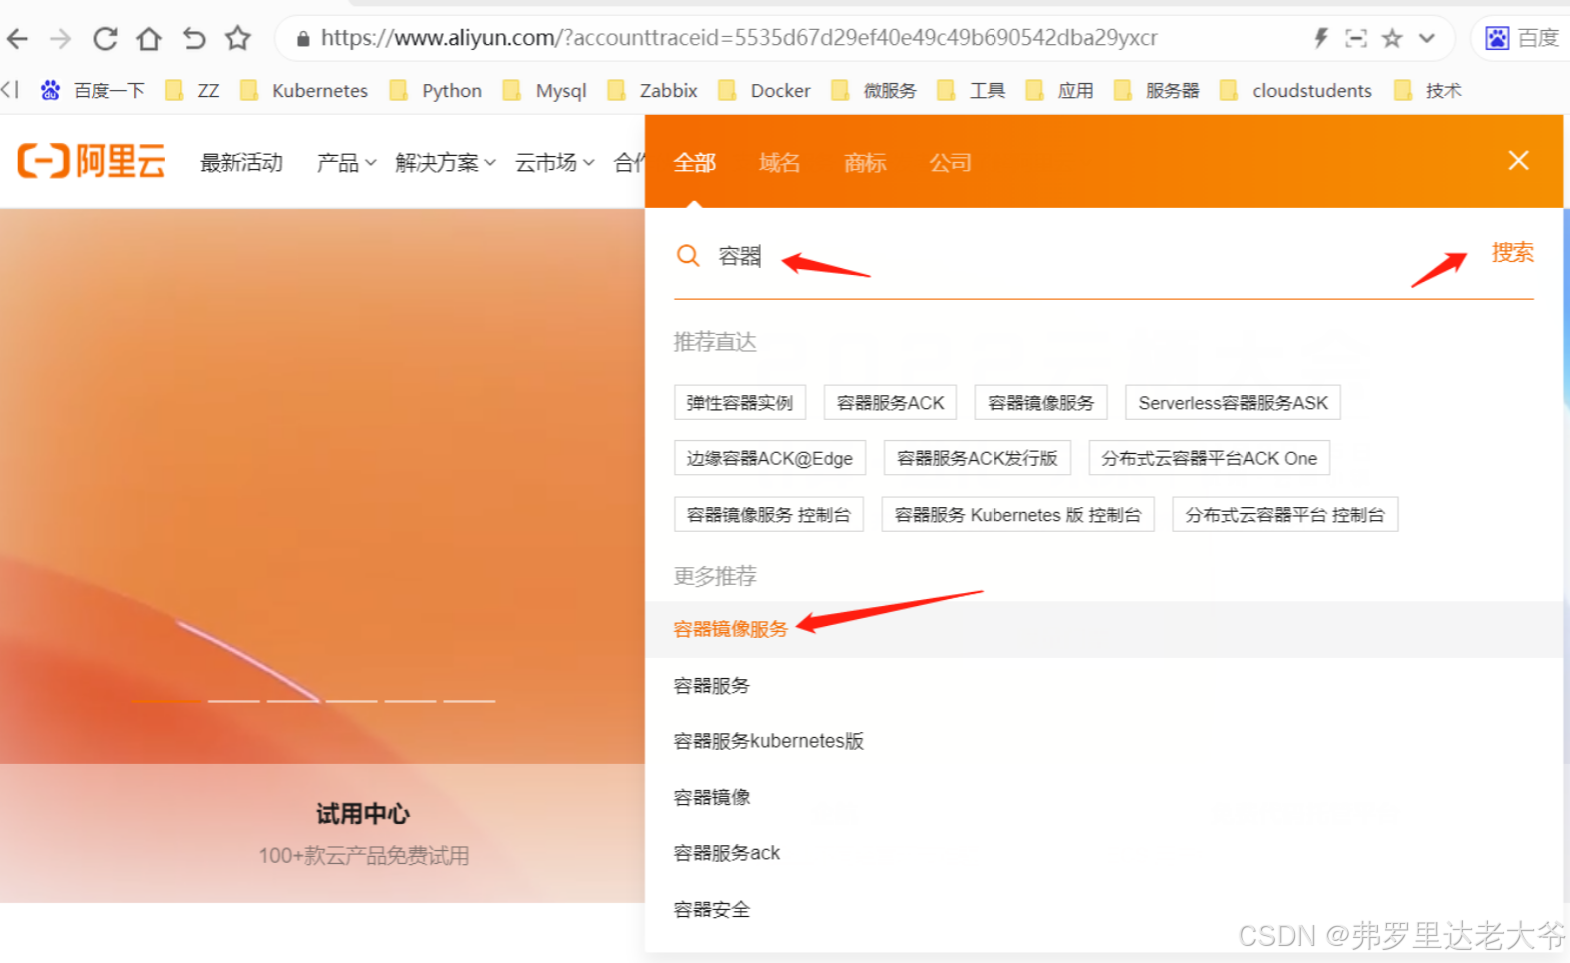The height and width of the screenshot is (963, 1570).
Task: Open the 试用中心 card
Action: tap(363, 833)
